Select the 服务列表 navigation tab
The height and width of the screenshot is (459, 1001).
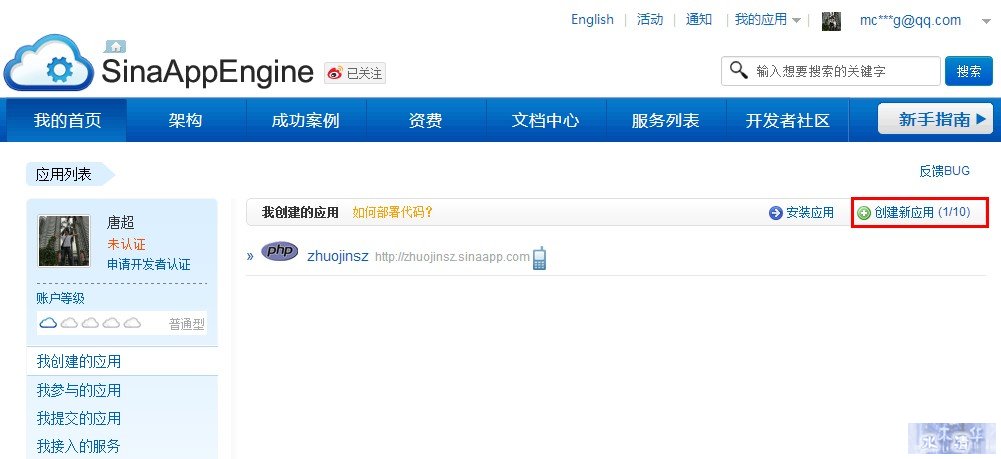666,120
